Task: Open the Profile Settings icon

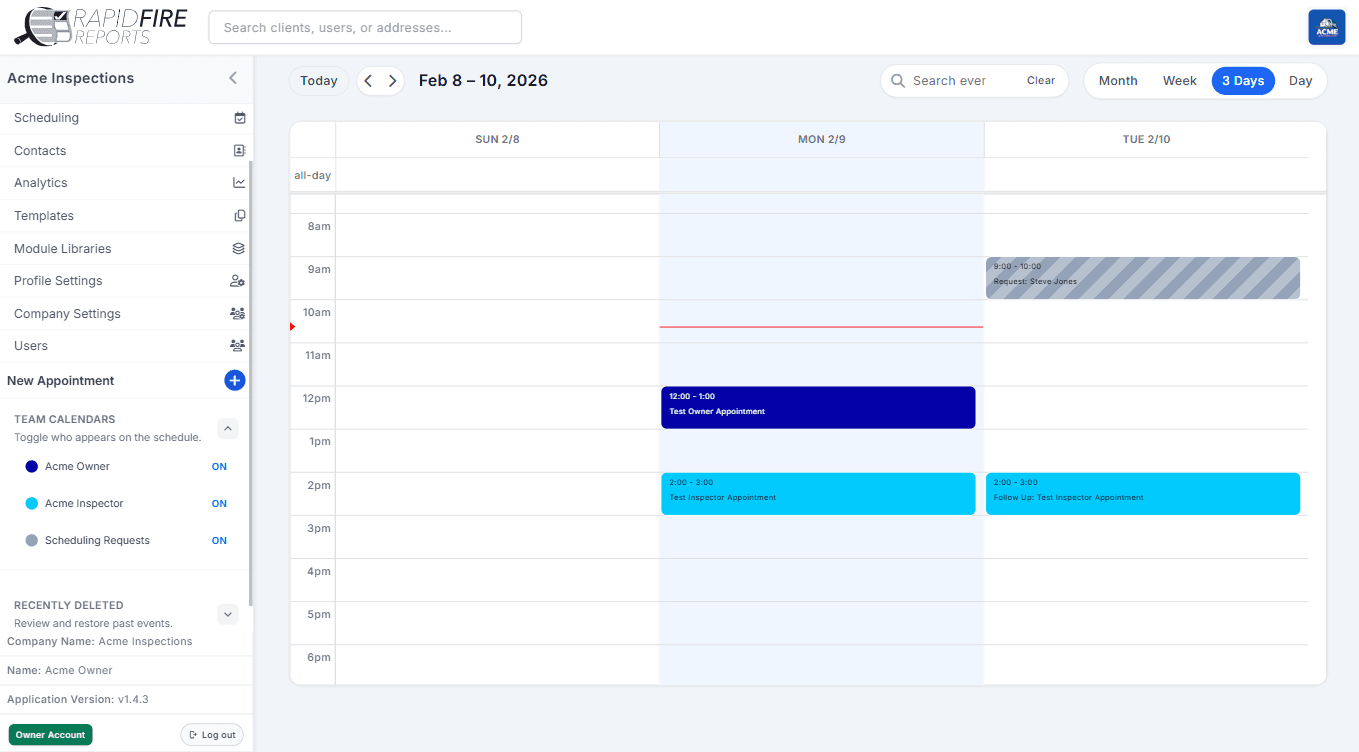Action: tap(239, 280)
